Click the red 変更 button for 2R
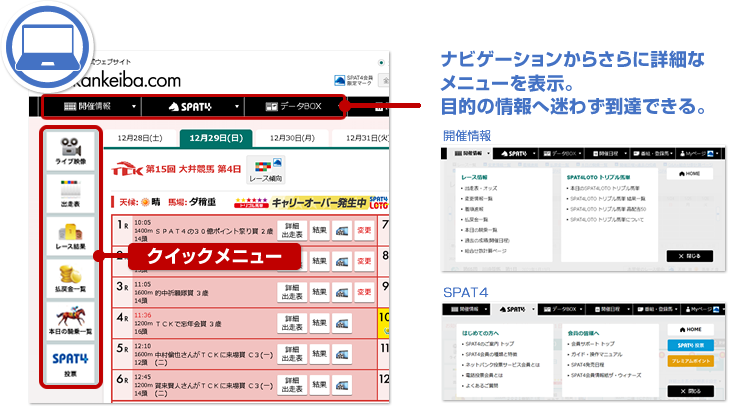 point(364,261)
